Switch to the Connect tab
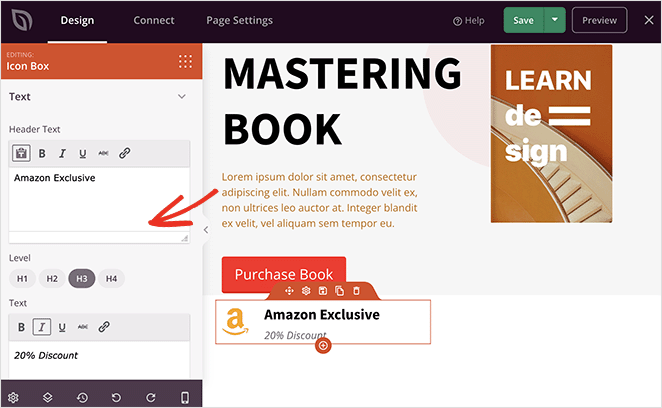Screen dimensions: 662x408 (x=153, y=20)
